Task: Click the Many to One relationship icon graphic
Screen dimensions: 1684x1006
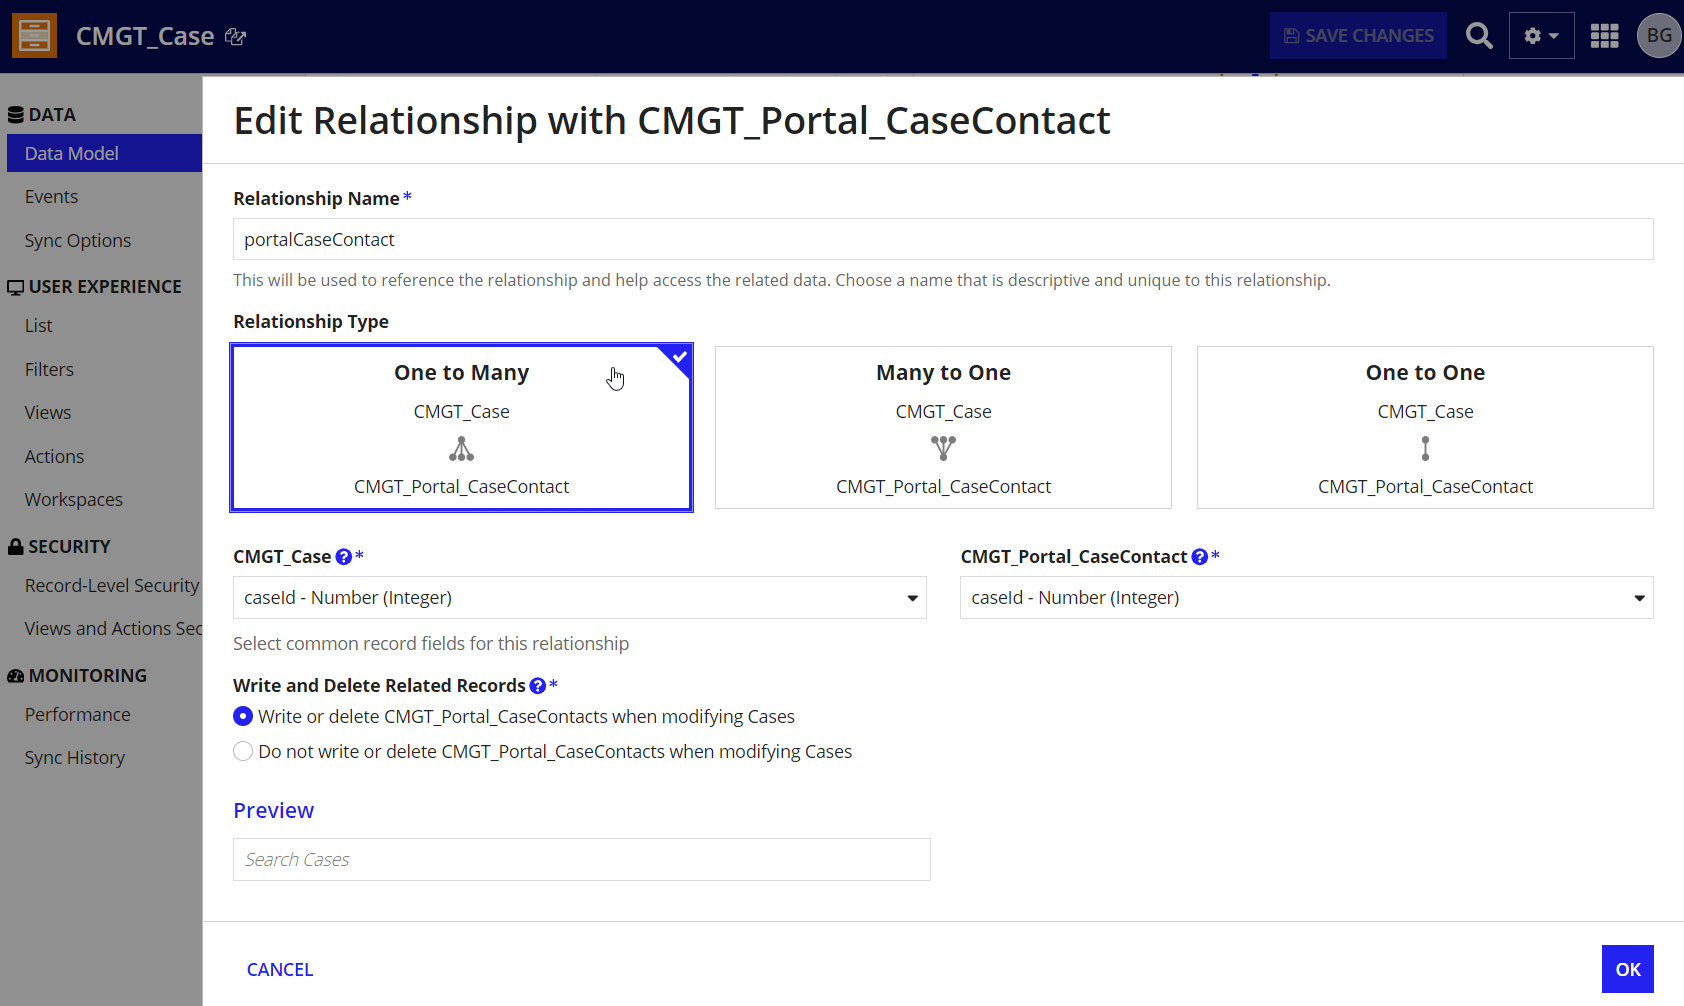Action: 943,448
